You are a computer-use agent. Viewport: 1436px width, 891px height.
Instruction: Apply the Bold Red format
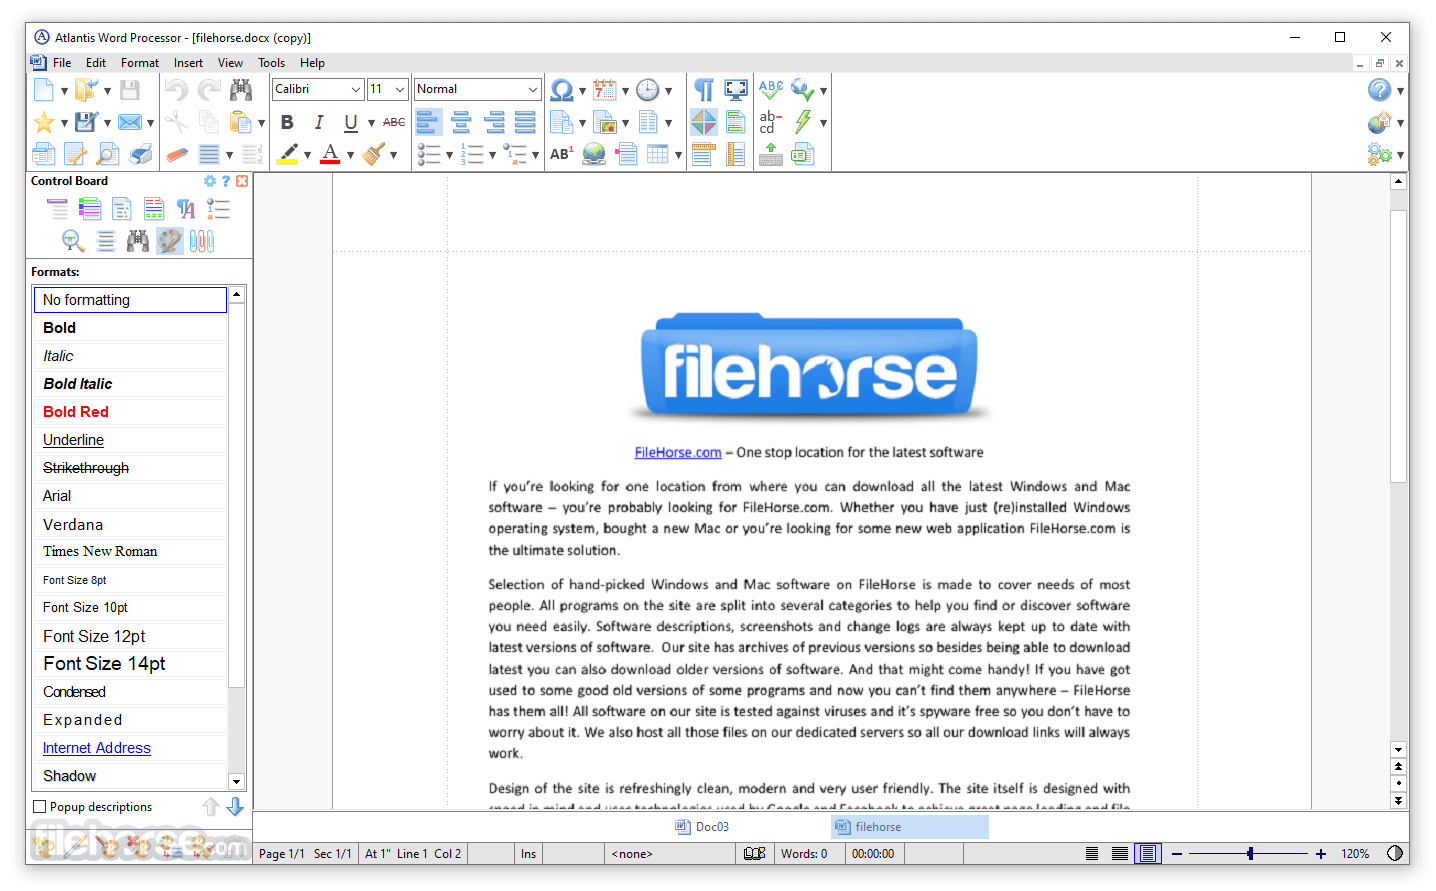coord(130,412)
